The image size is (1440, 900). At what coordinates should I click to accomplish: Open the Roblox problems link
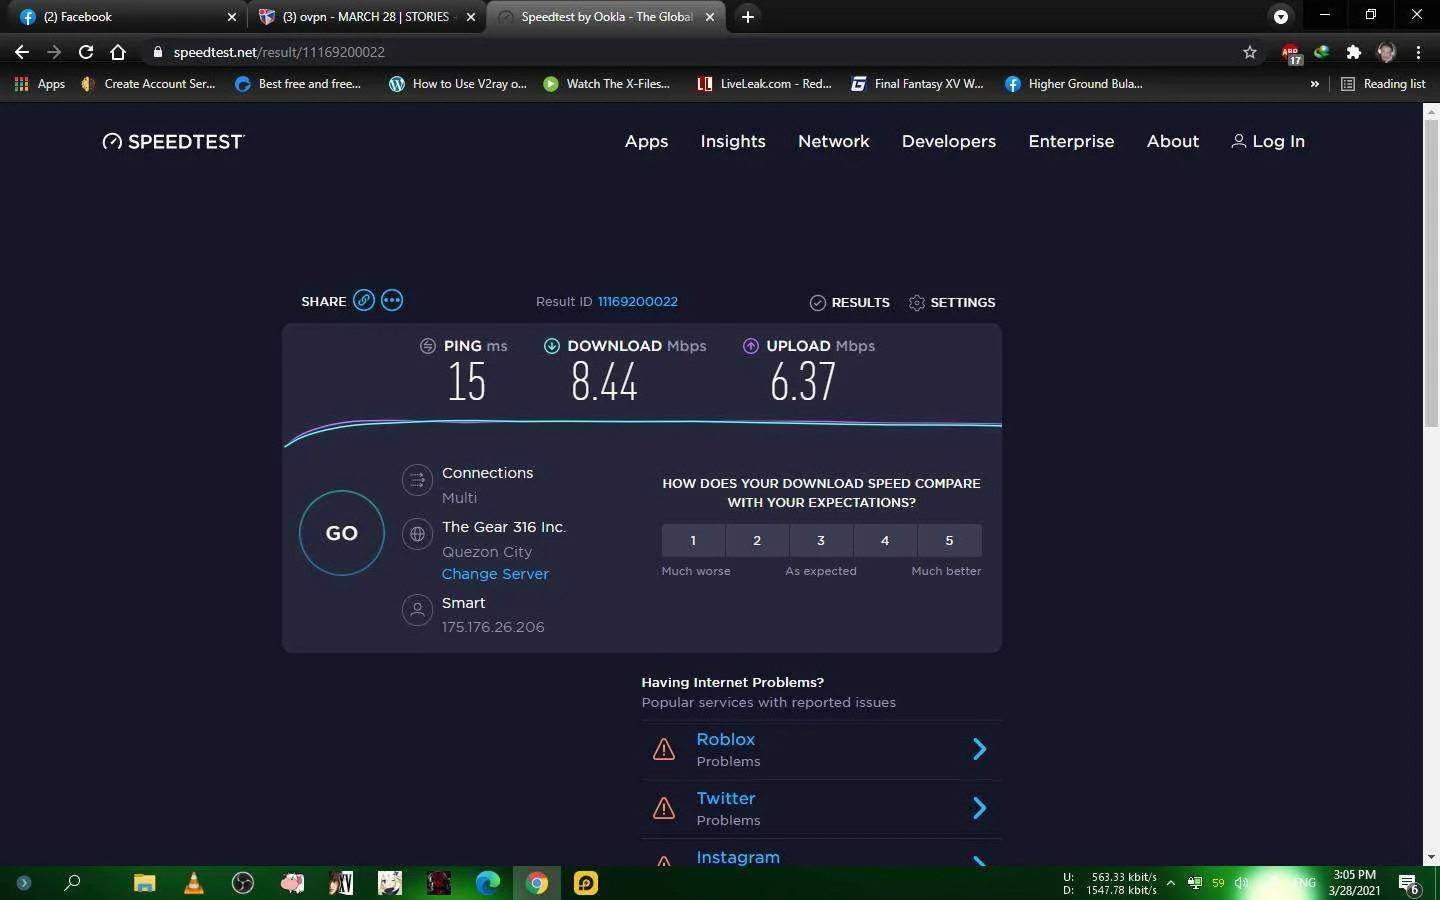(725, 739)
